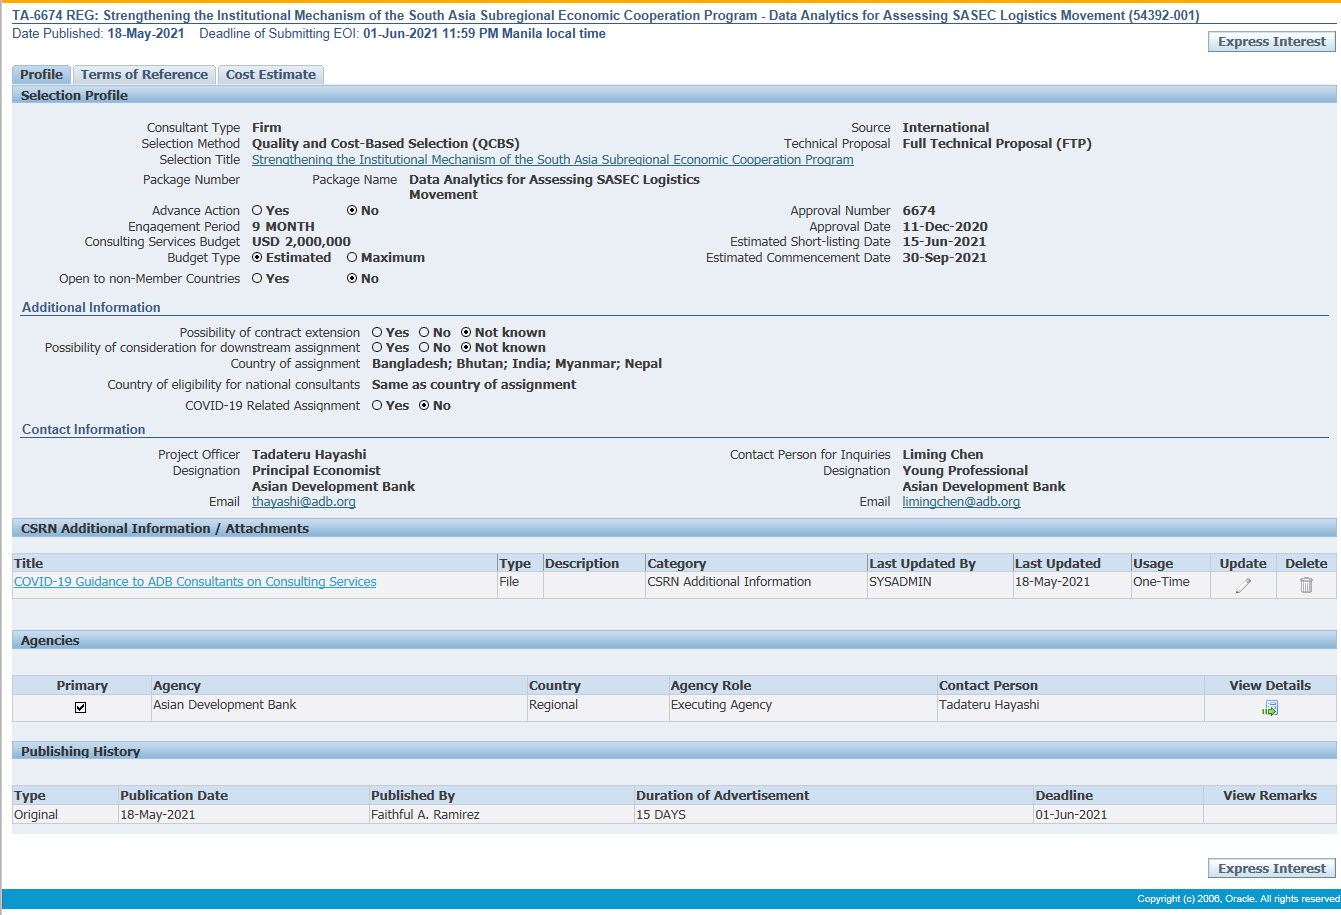Click the trash Delete icon in attachments row
The width and height of the screenshot is (1341, 915).
(x=1306, y=585)
